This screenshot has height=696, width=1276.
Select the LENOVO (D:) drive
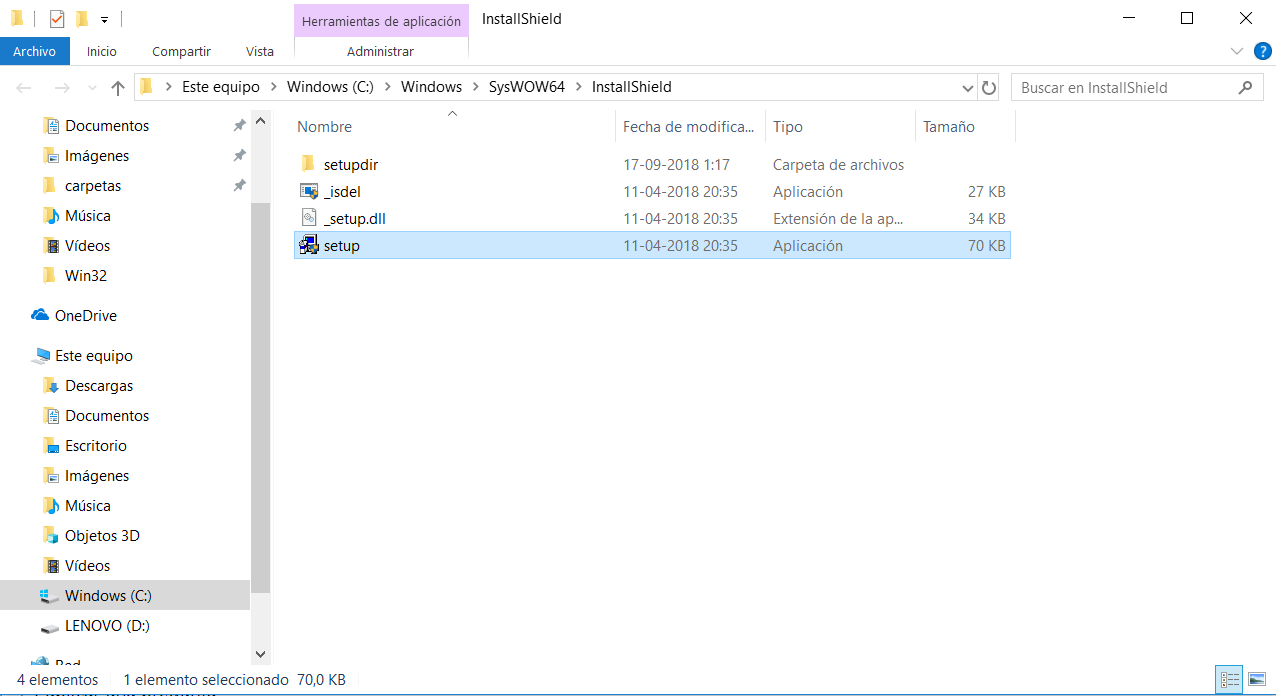click(107, 626)
